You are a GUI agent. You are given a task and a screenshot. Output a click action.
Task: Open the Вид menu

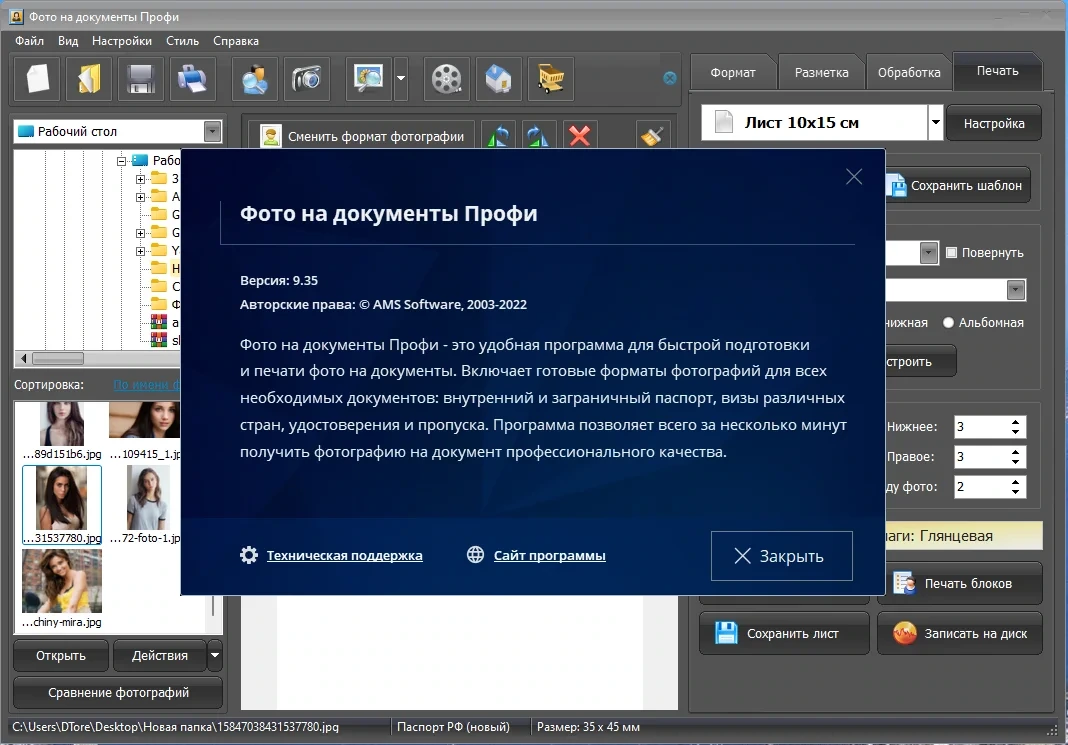[x=68, y=41]
